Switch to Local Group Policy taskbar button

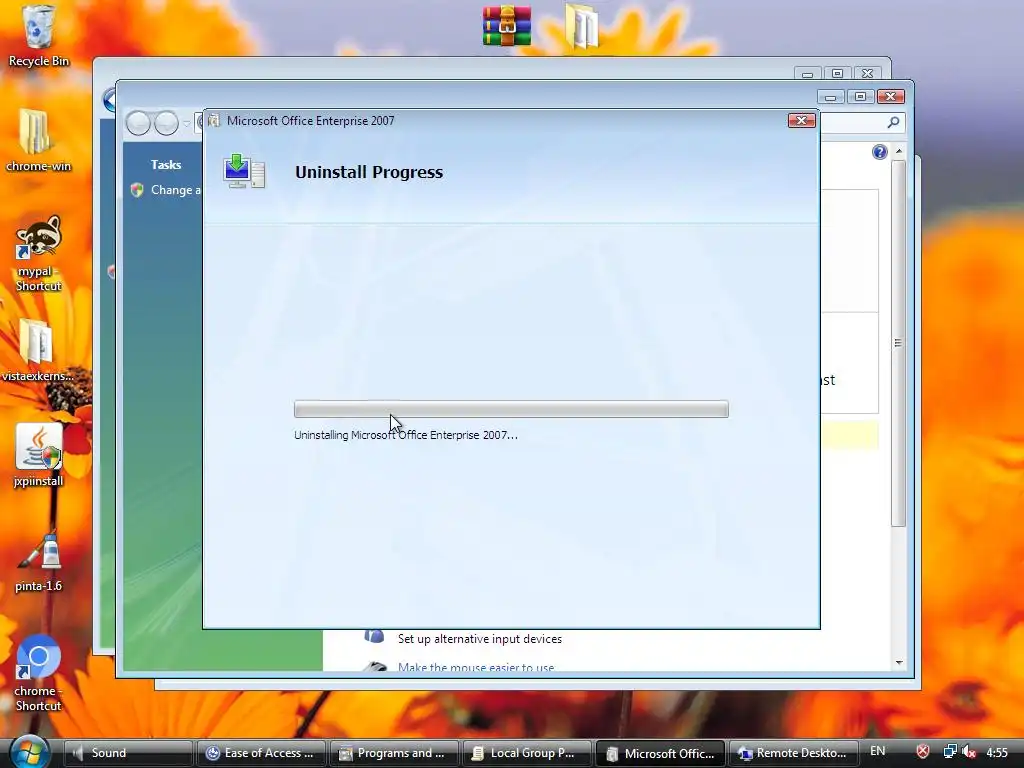(x=528, y=753)
